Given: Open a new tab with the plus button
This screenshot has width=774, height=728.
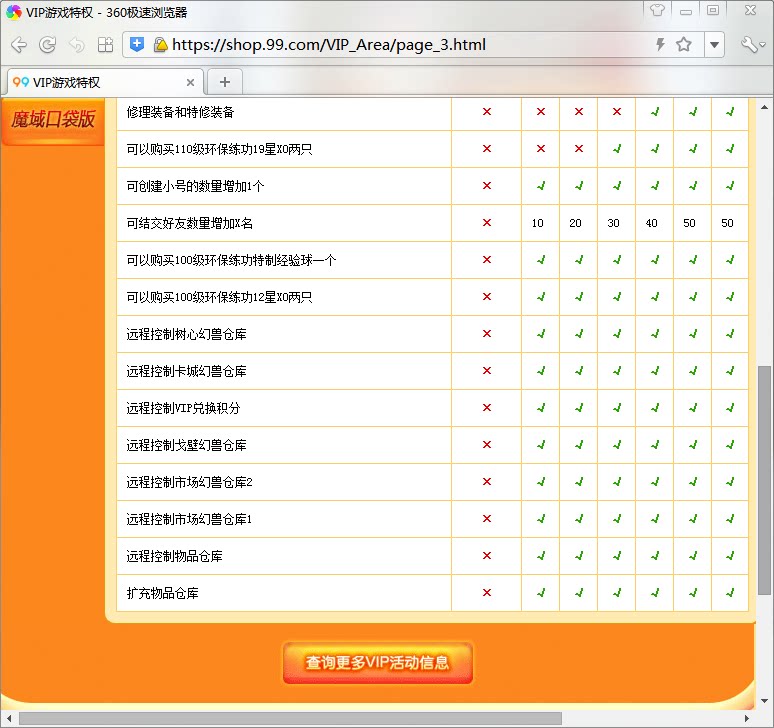Looking at the screenshot, I should pos(225,82).
